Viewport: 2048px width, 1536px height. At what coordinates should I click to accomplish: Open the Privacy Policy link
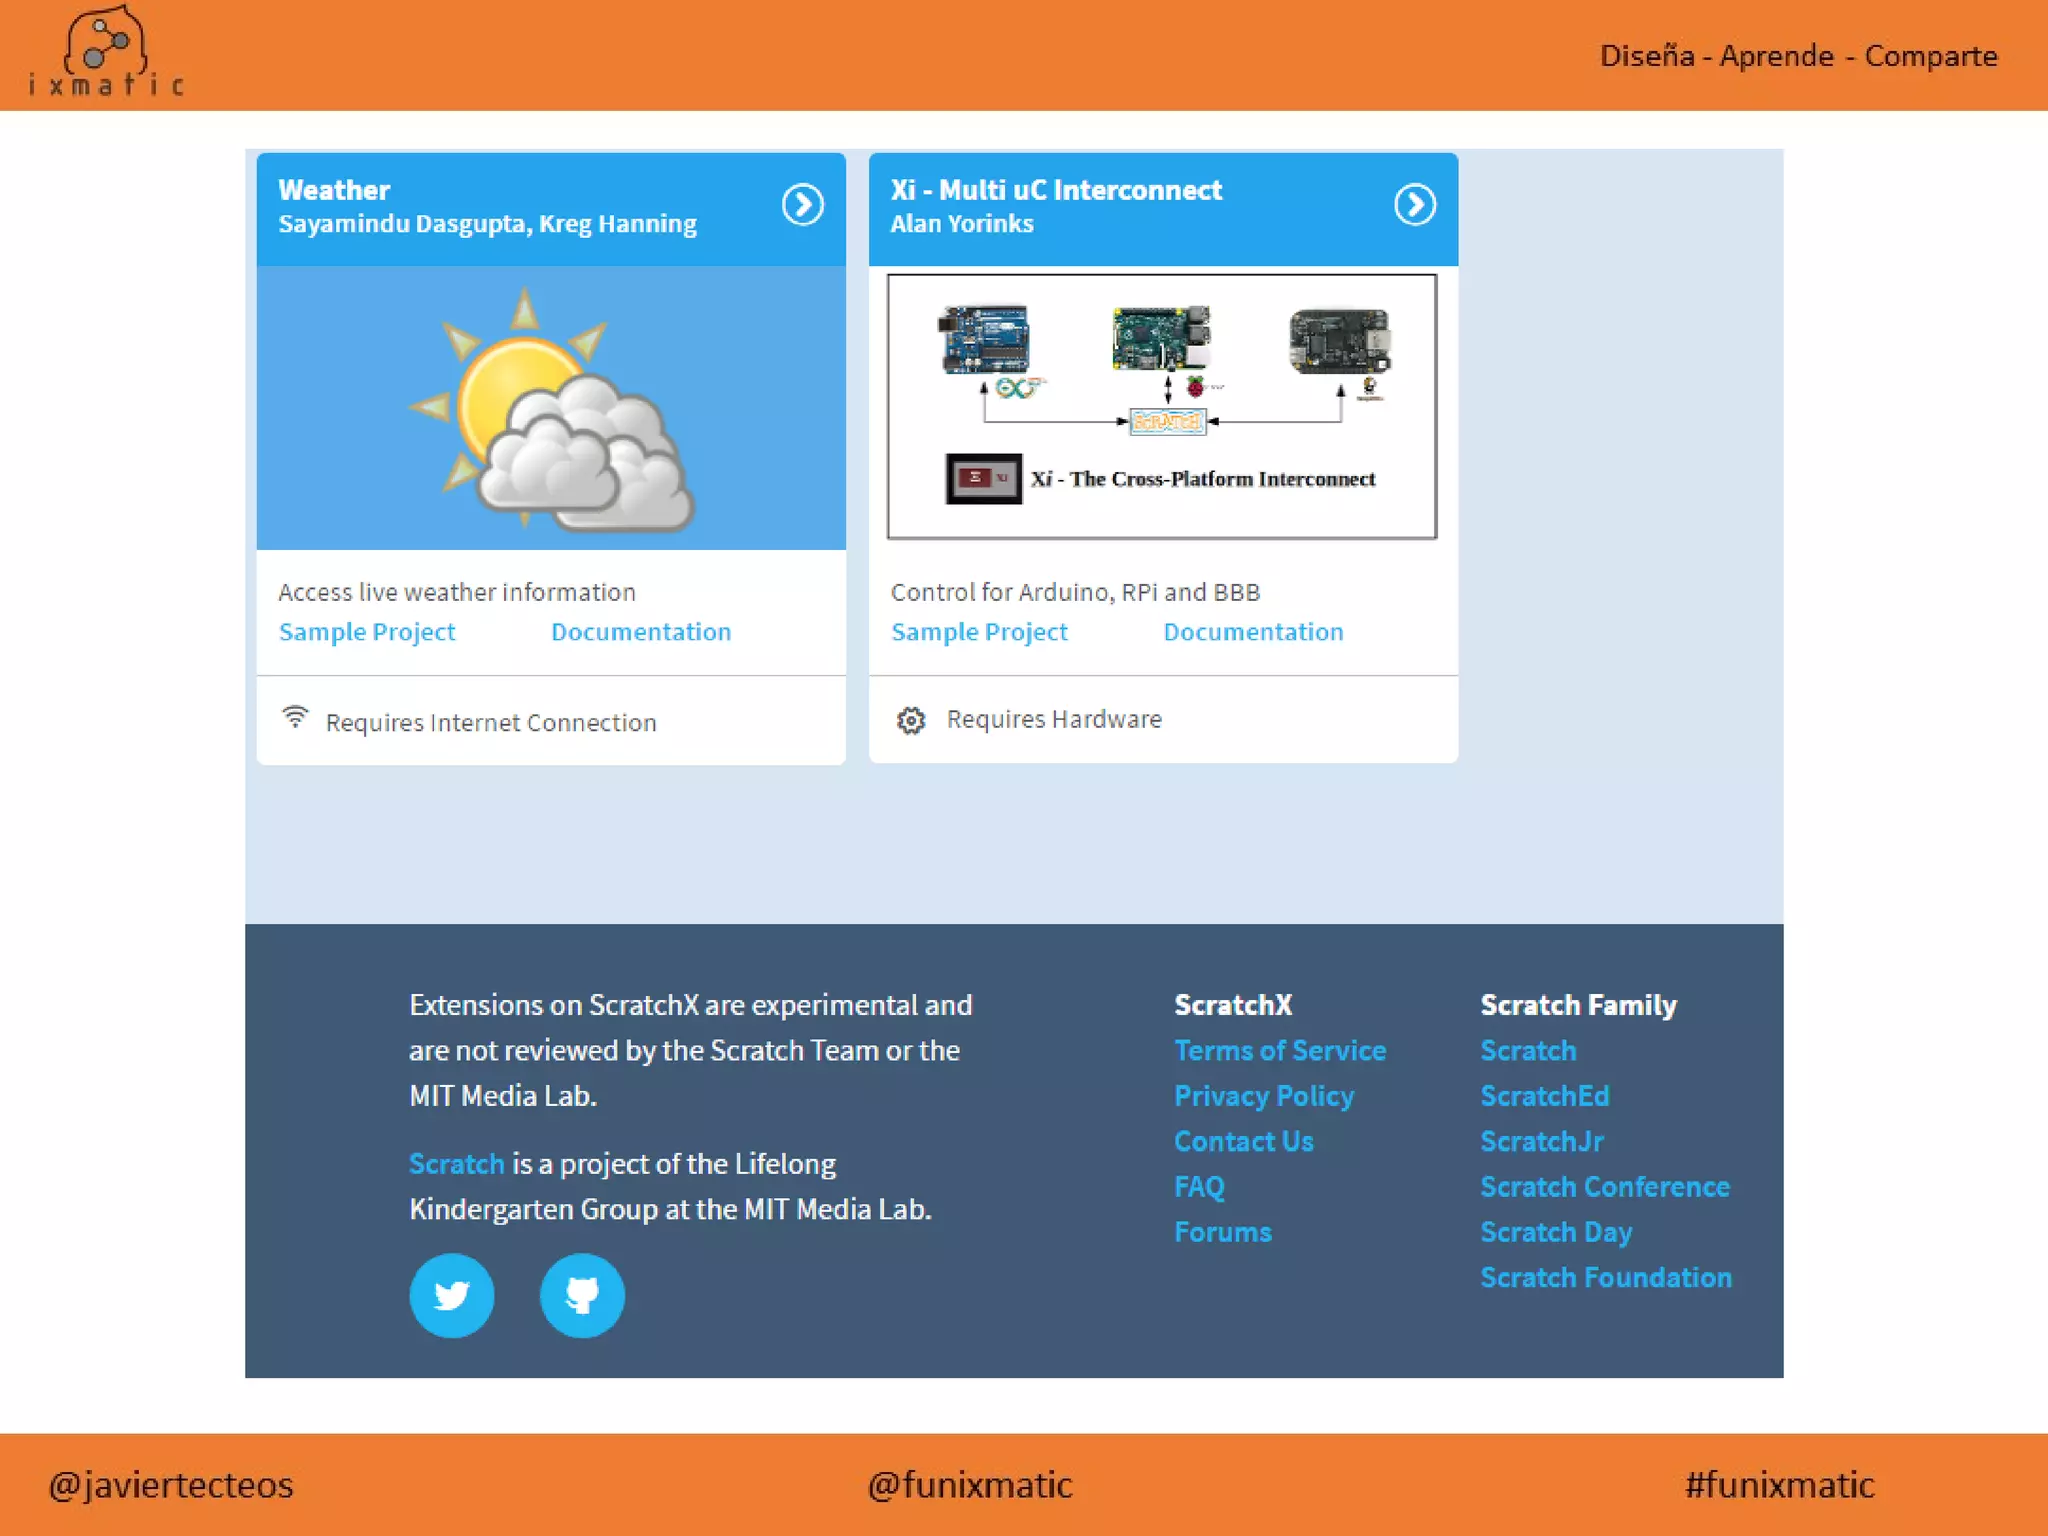tap(1263, 1096)
